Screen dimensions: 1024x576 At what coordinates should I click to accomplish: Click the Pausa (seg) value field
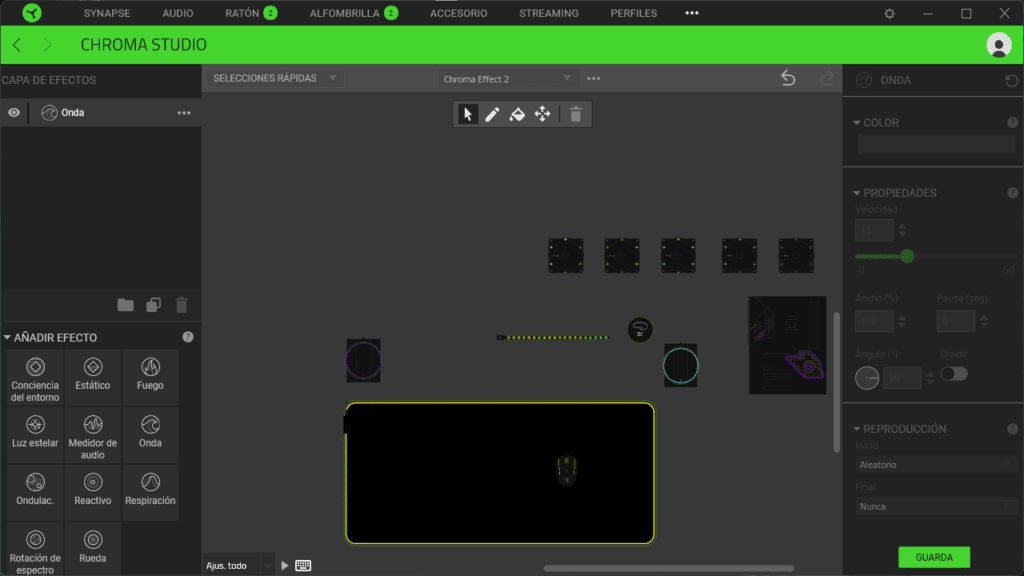955,321
